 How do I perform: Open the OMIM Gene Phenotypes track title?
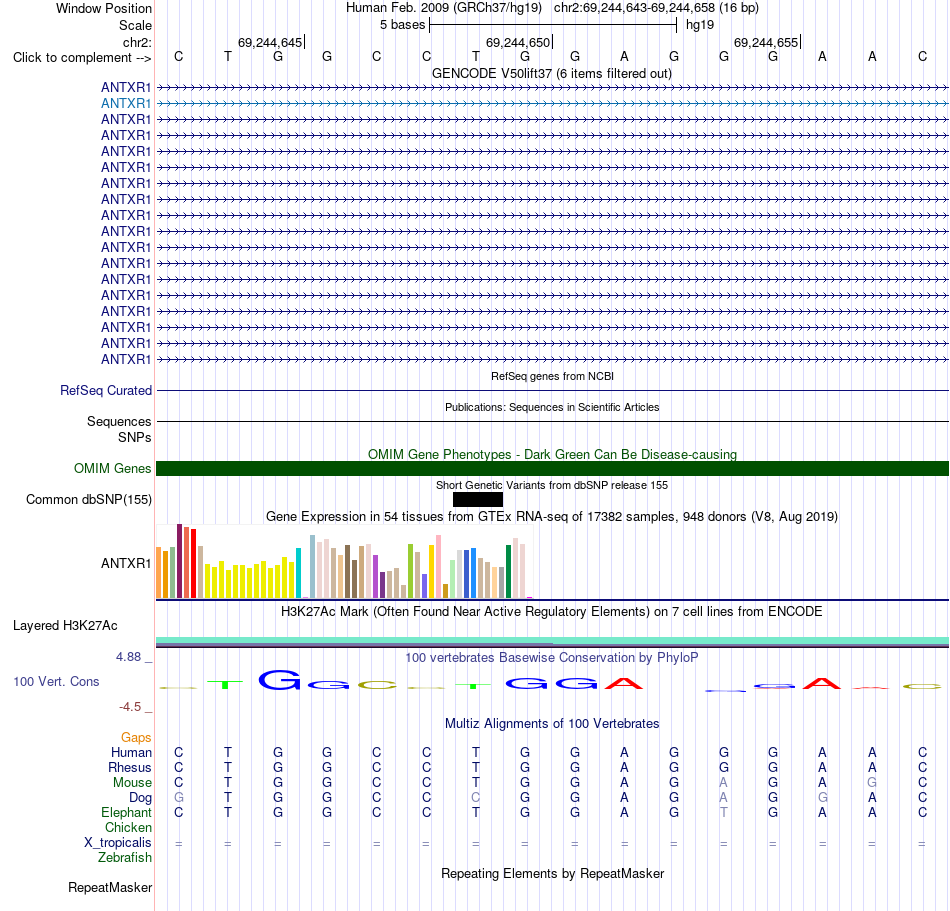pos(553,454)
